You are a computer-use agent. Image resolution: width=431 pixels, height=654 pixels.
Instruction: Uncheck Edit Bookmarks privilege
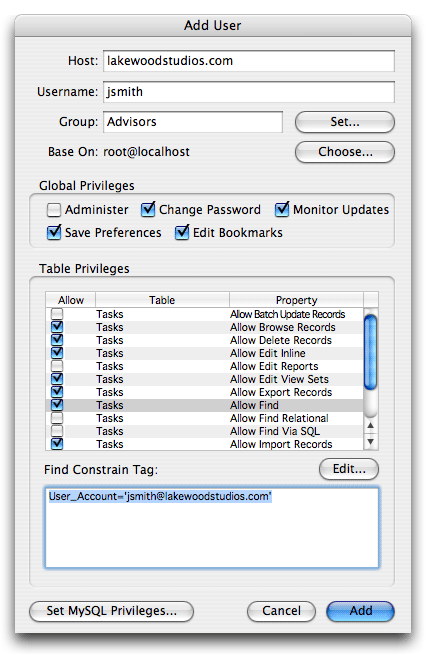pos(182,232)
